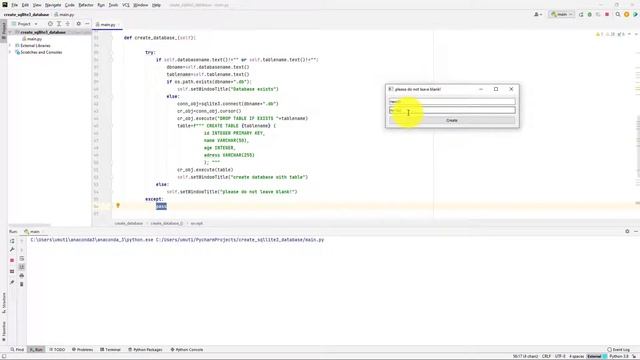Open the TODO tool window tab
The width and height of the screenshot is (640, 360).
click(x=57, y=350)
